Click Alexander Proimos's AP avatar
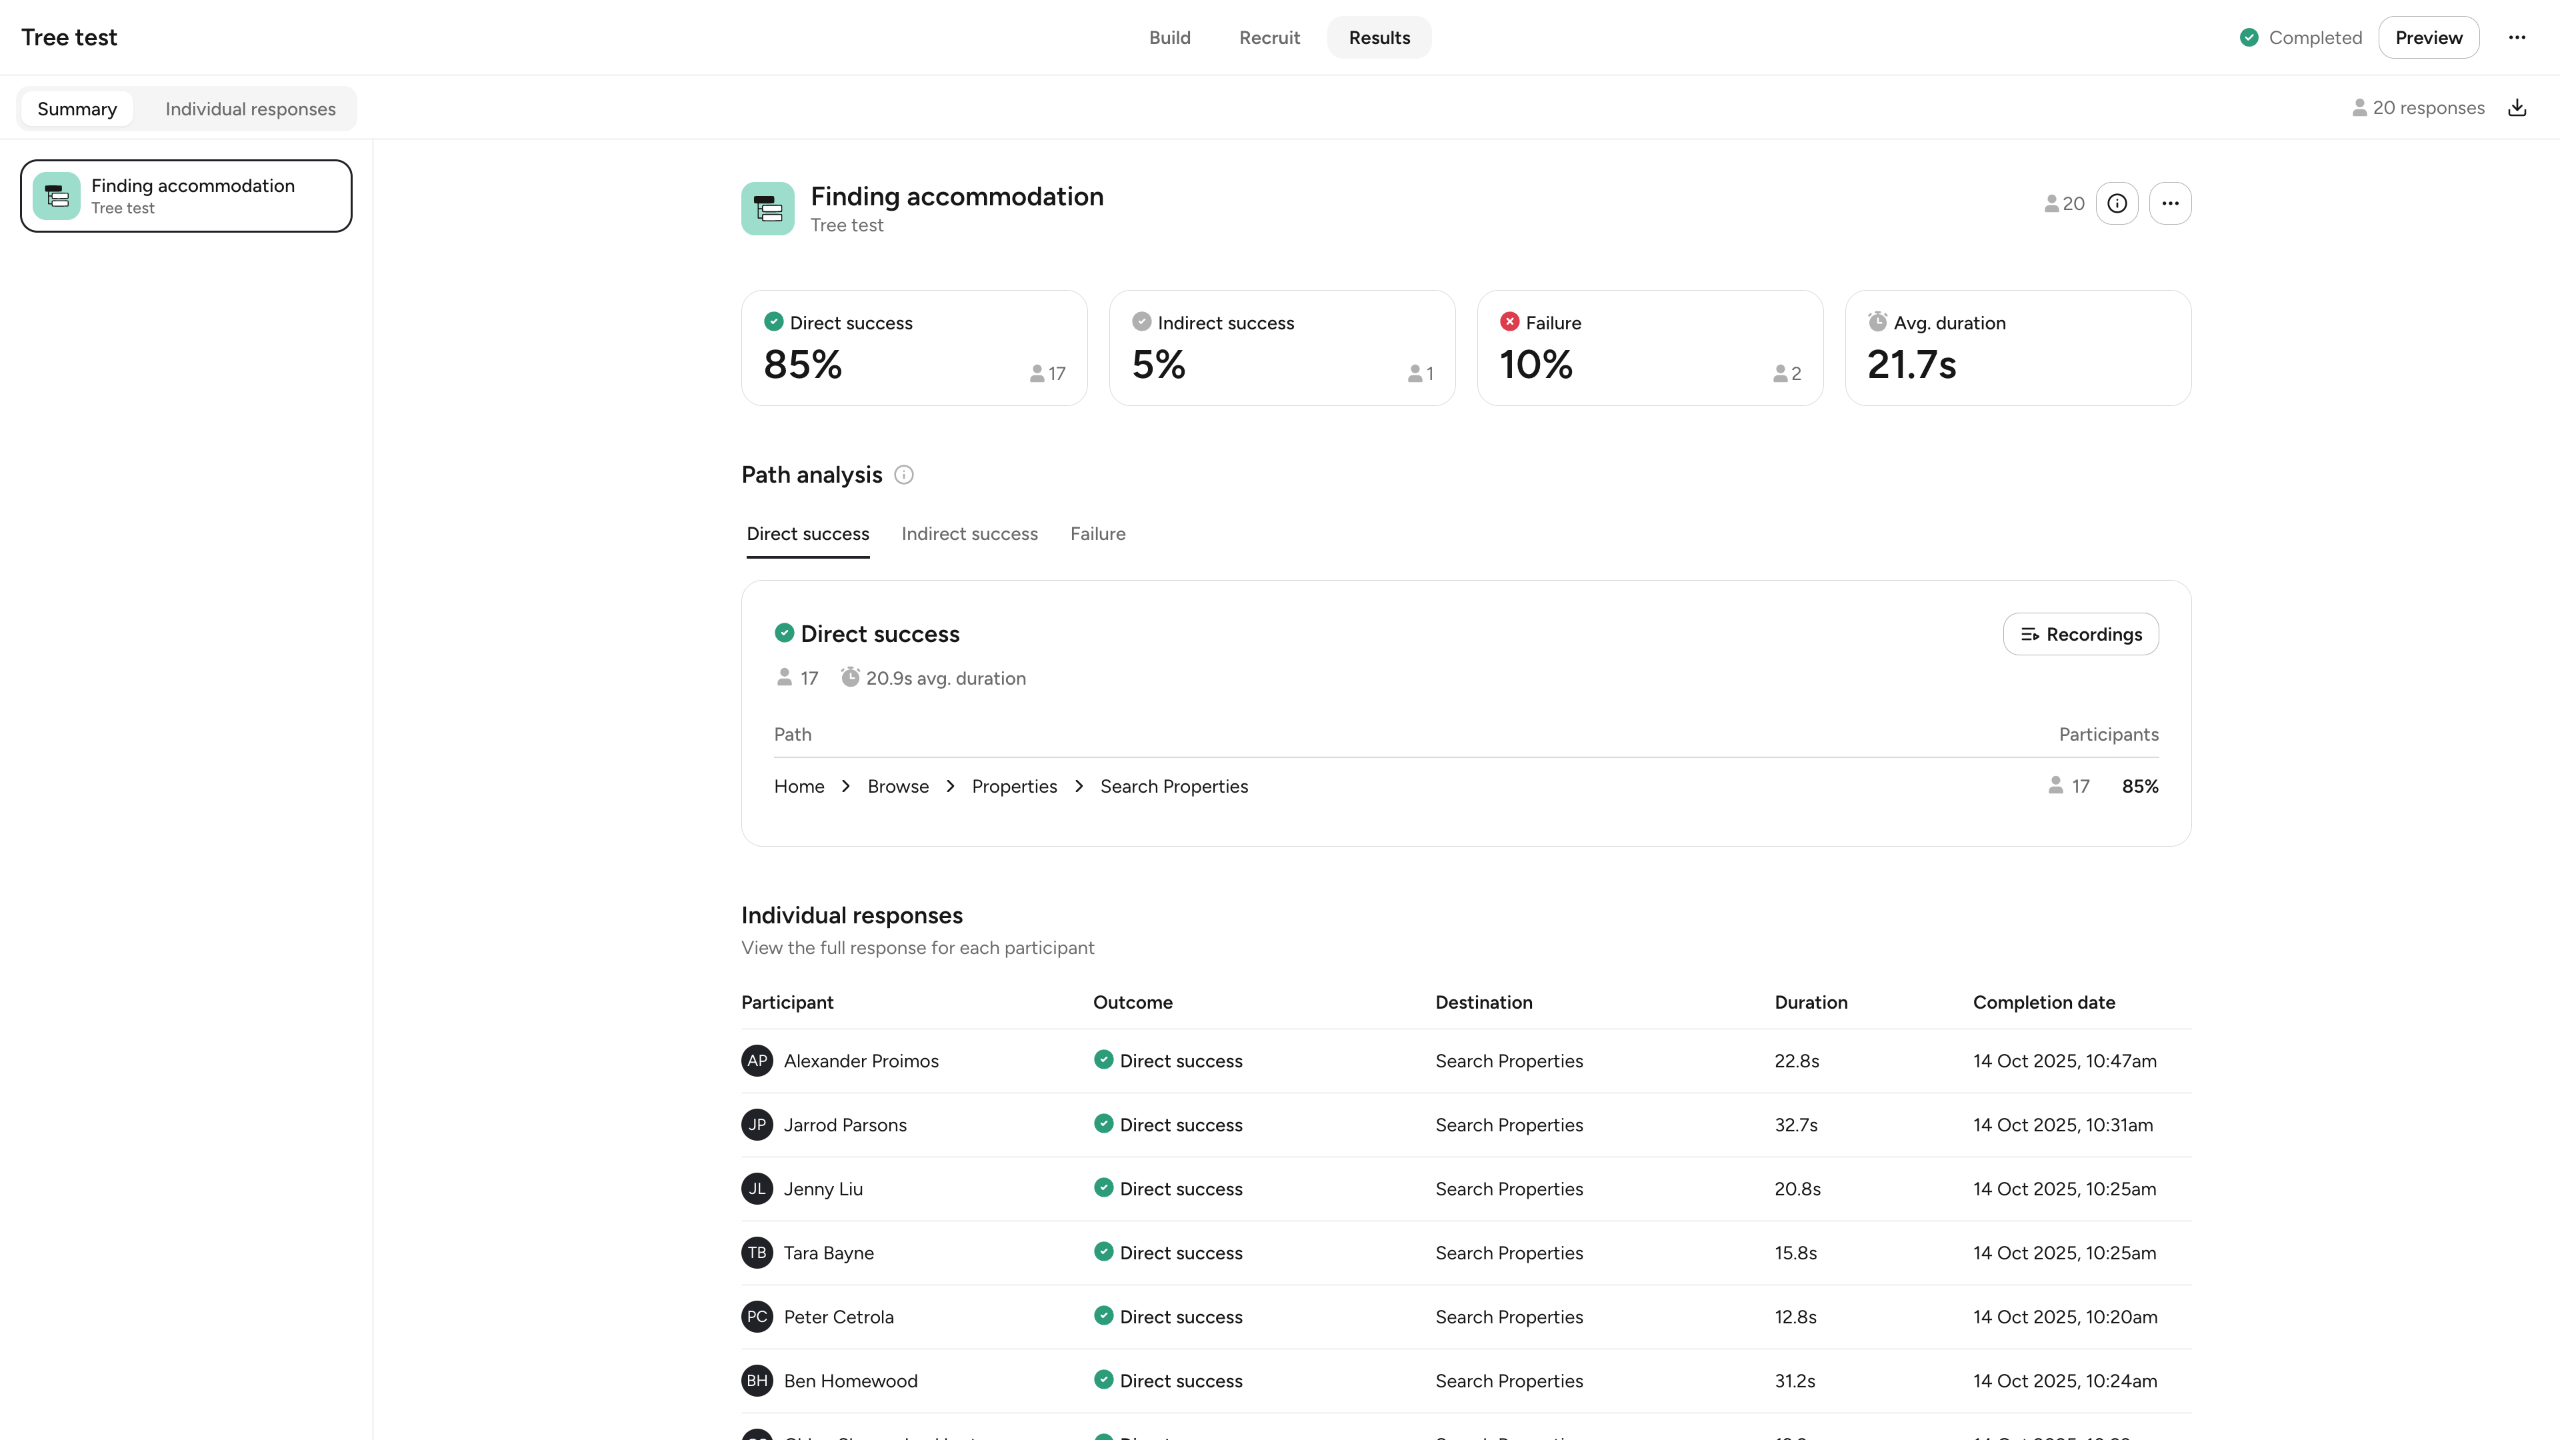This screenshot has width=2560, height=1440. pos(757,1061)
